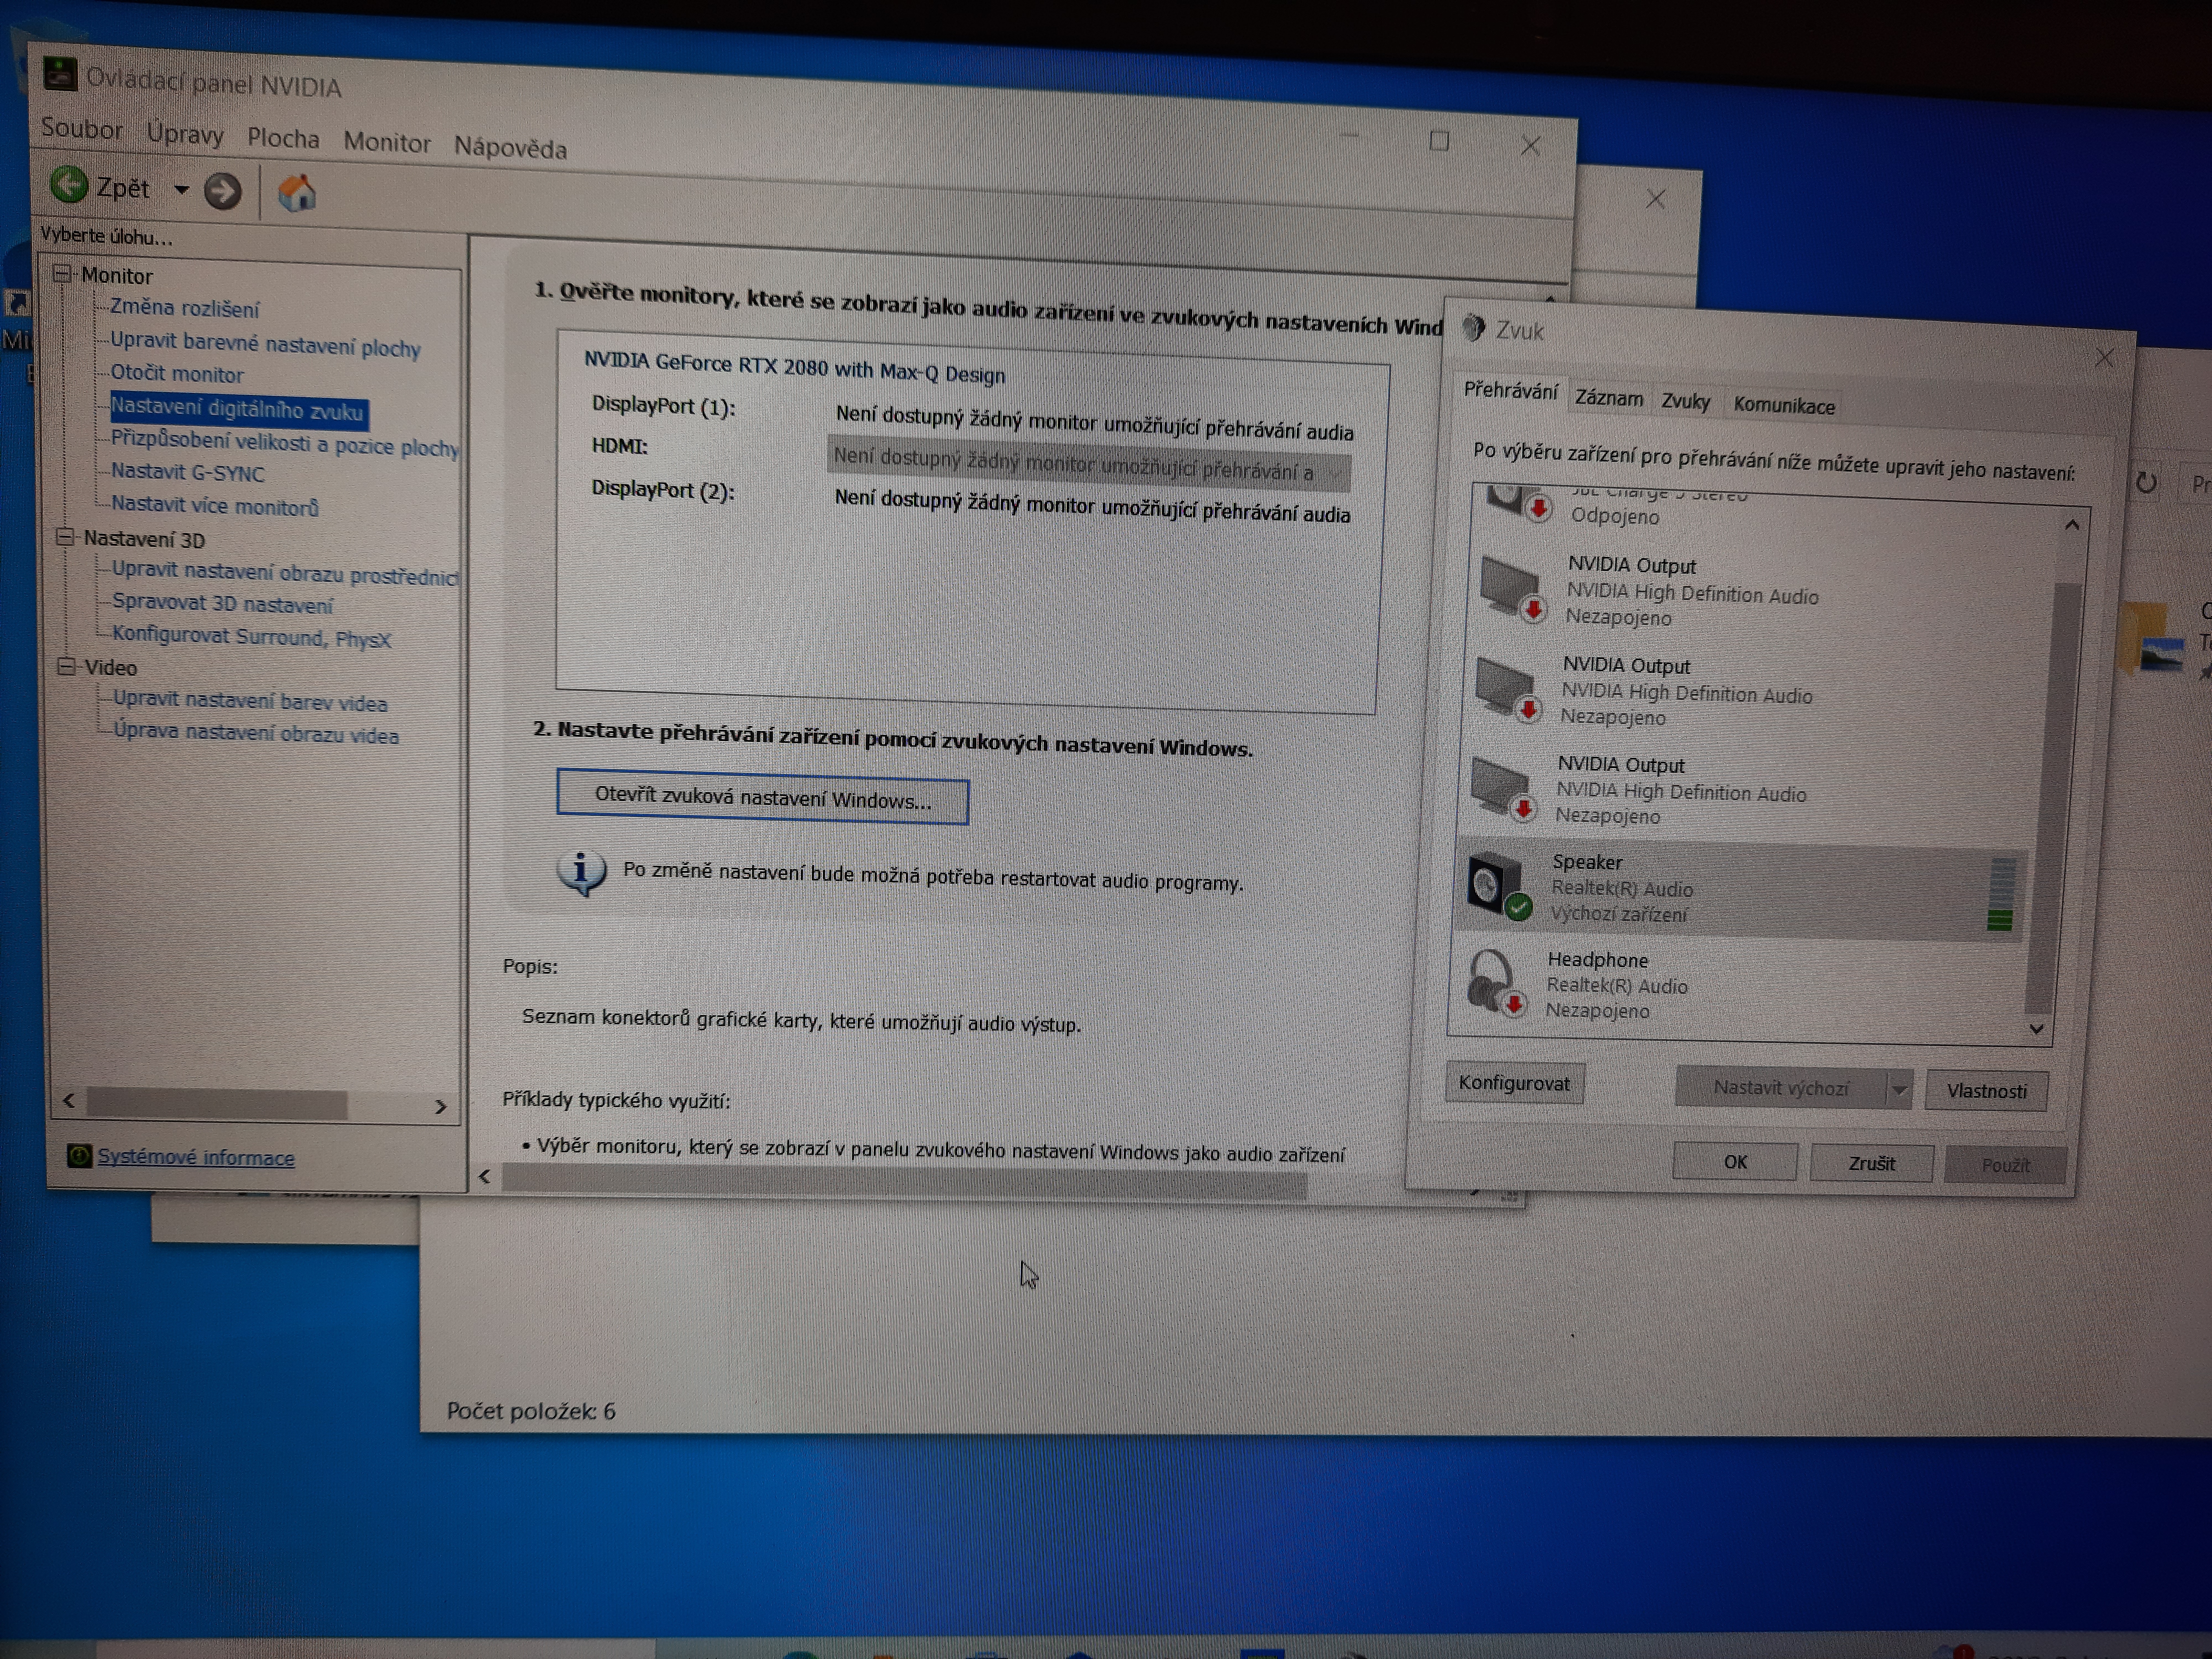The width and height of the screenshot is (2212, 1659).
Task: Switch to the Komunikace tab
Action: click(1784, 405)
